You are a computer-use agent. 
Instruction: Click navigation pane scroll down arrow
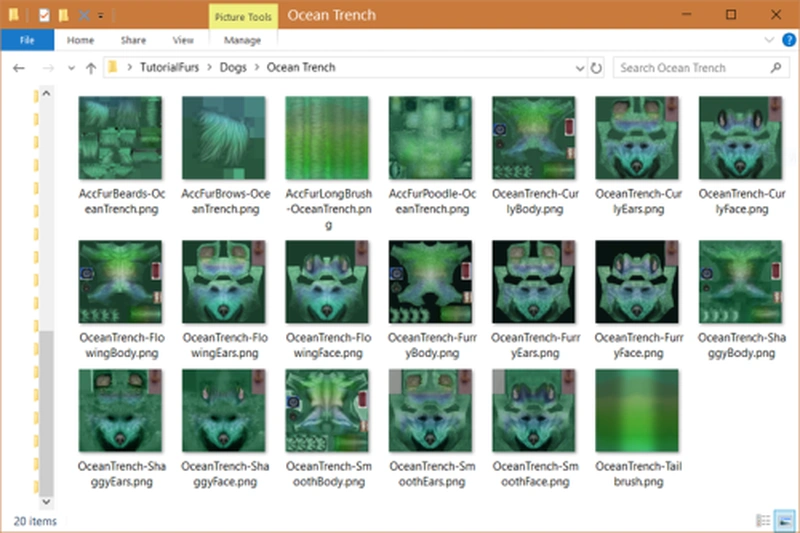pyautogui.click(x=46, y=502)
